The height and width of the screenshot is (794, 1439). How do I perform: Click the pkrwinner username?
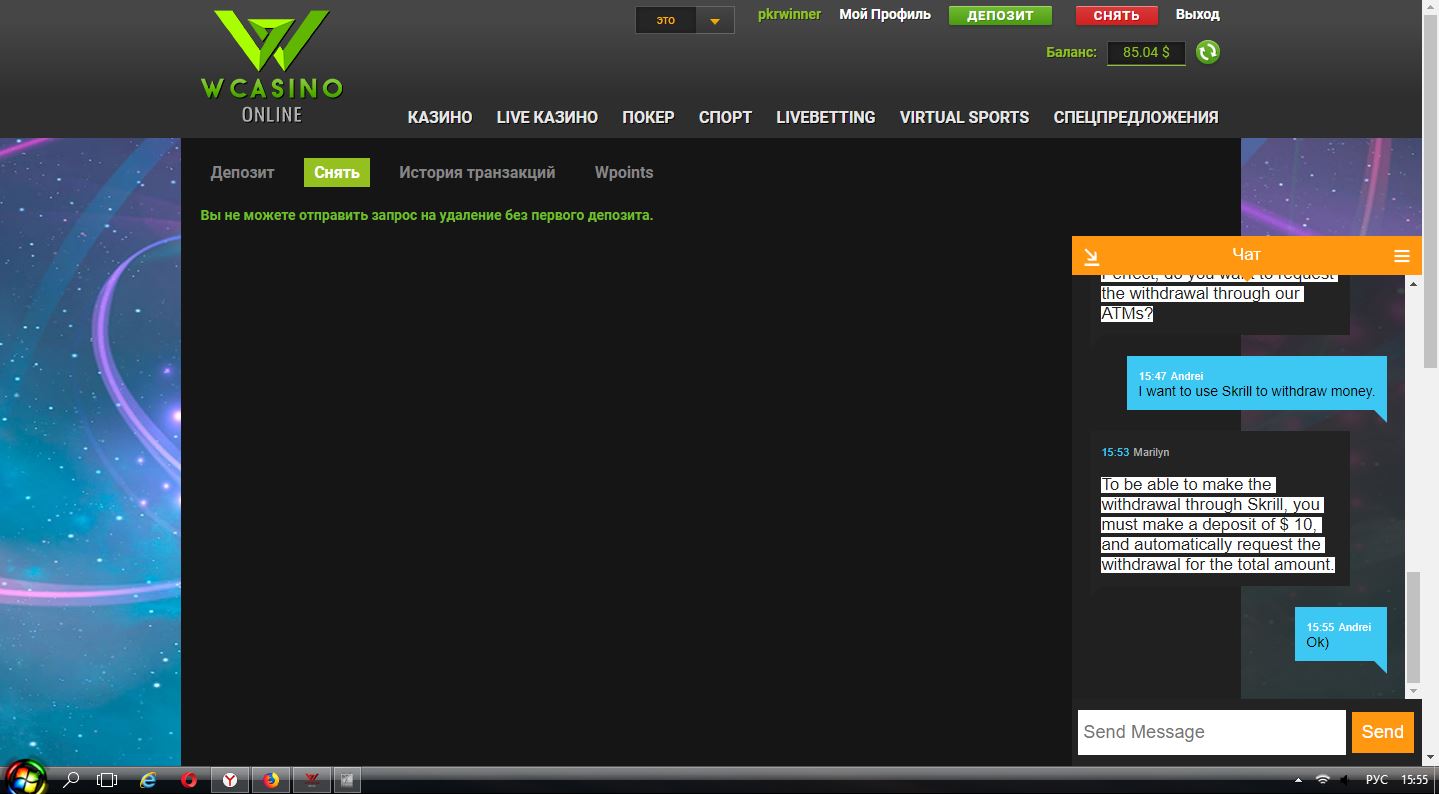(789, 15)
